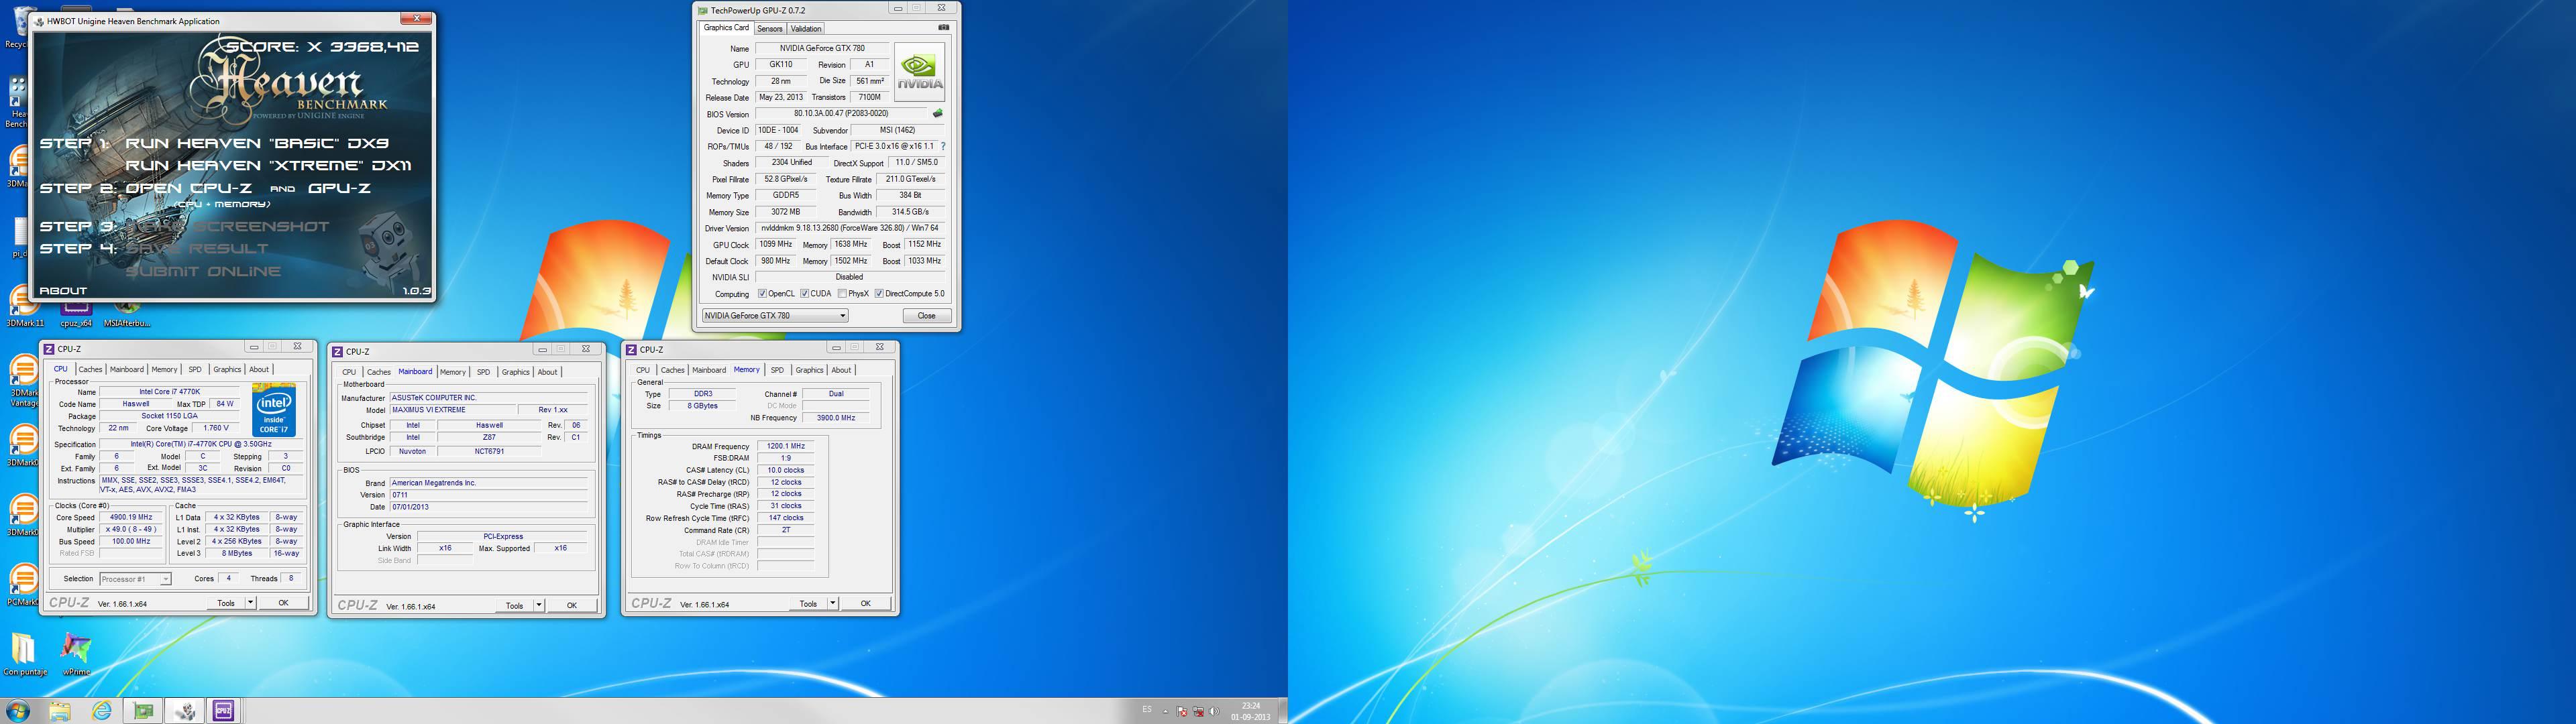Click OK in the CPU-Z Memory window
The height and width of the screenshot is (724, 2576).
tap(865, 603)
